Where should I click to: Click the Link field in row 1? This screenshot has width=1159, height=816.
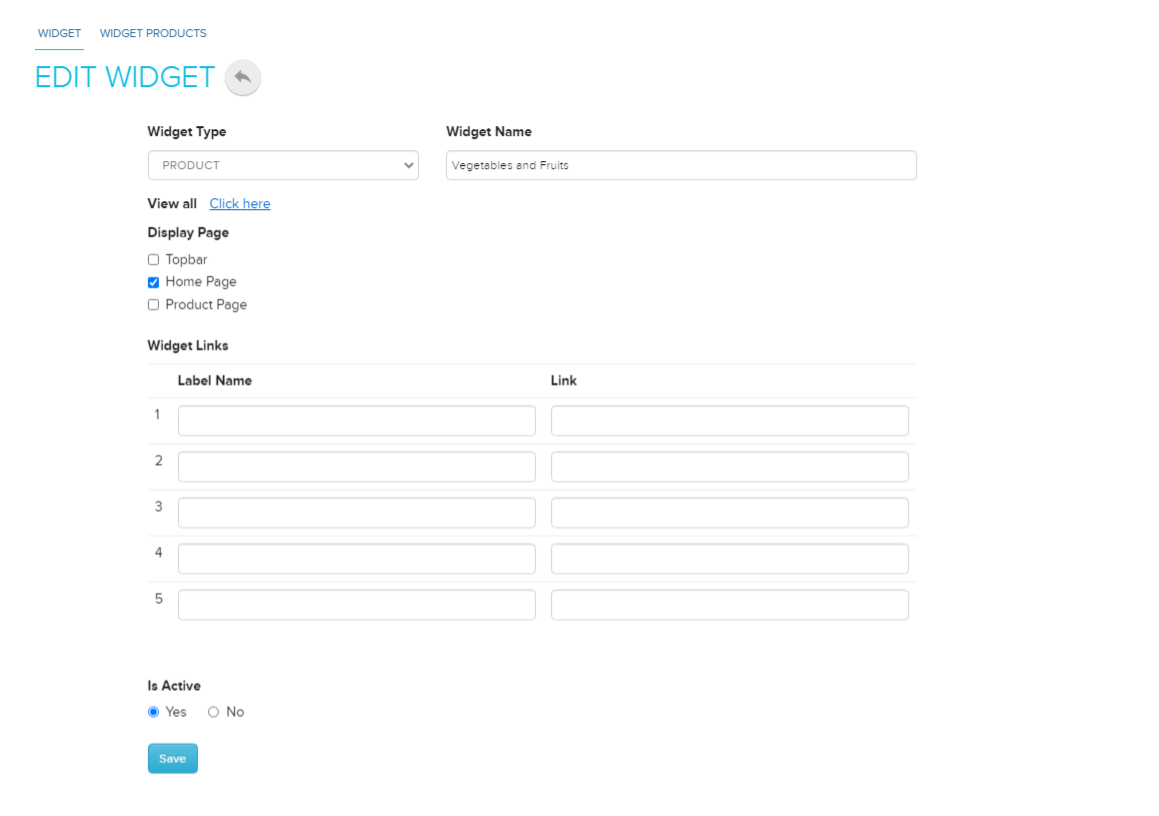pyautogui.click(x=730, y=421)
